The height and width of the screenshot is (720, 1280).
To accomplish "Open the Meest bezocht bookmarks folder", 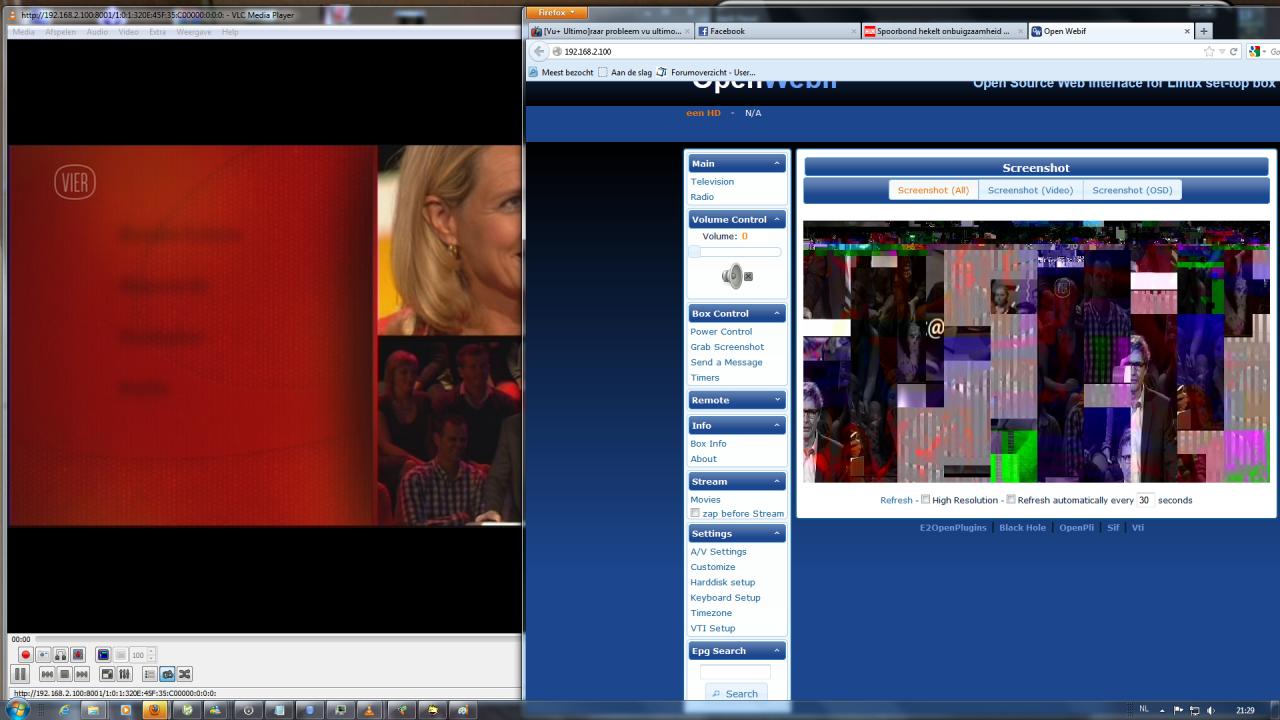I will (x=561, y=72).
